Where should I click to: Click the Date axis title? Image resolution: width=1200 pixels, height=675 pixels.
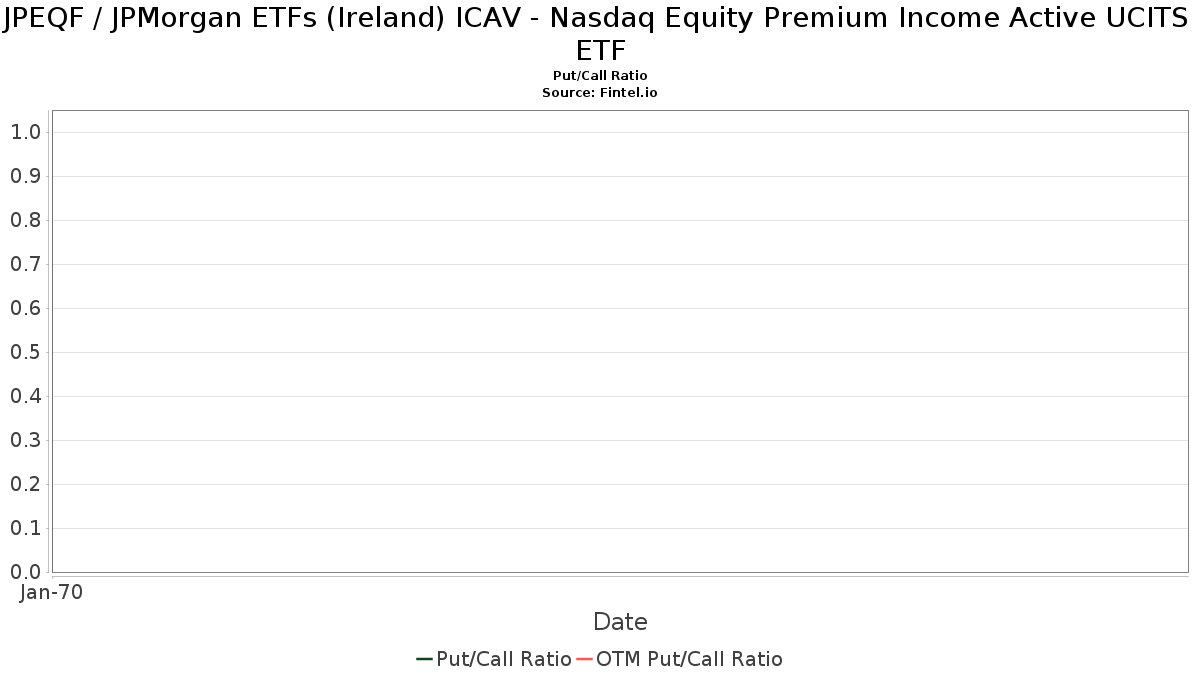620,622
